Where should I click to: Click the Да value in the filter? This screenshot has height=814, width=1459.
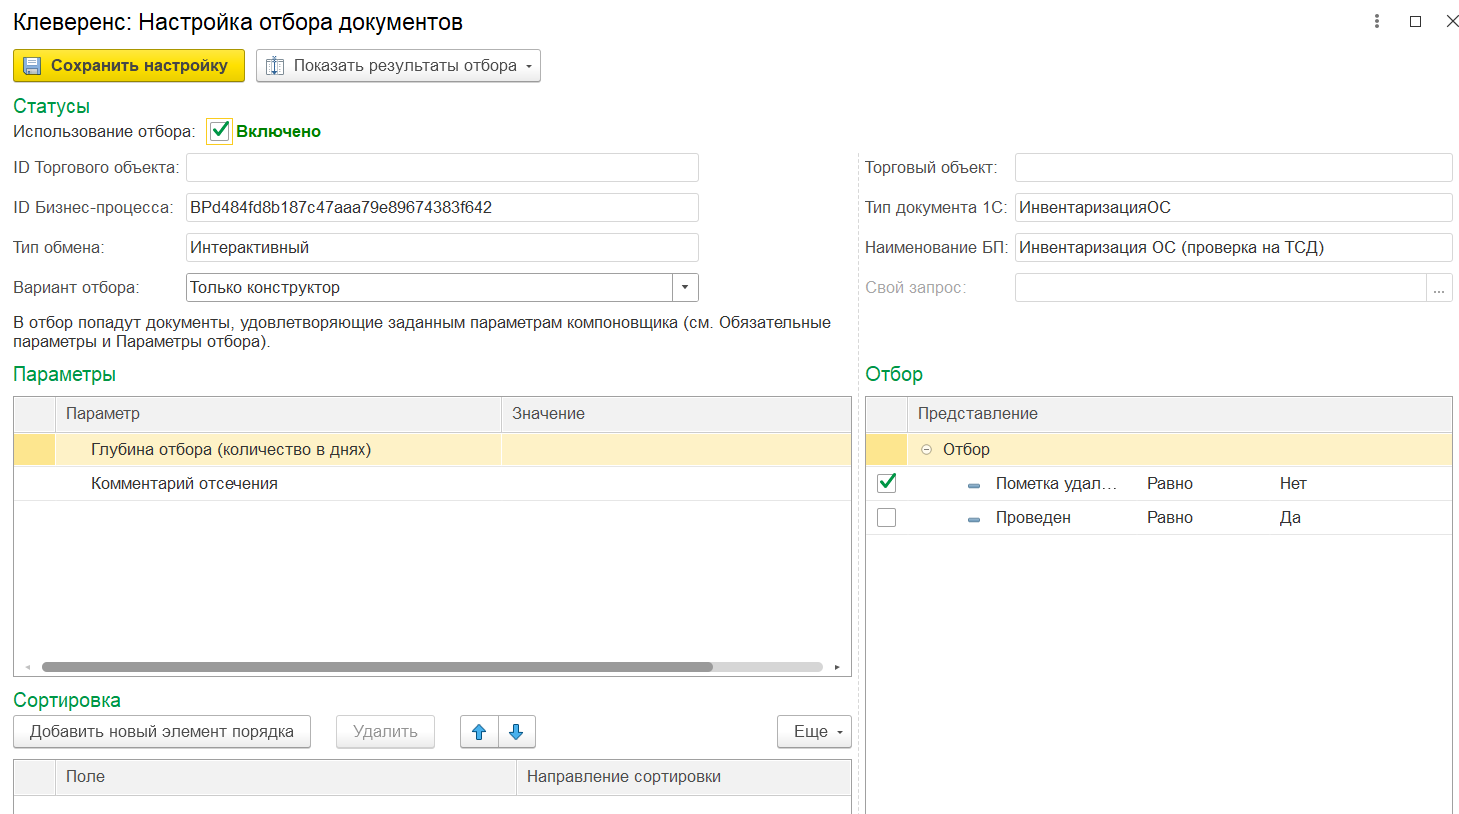point(1290,518)
